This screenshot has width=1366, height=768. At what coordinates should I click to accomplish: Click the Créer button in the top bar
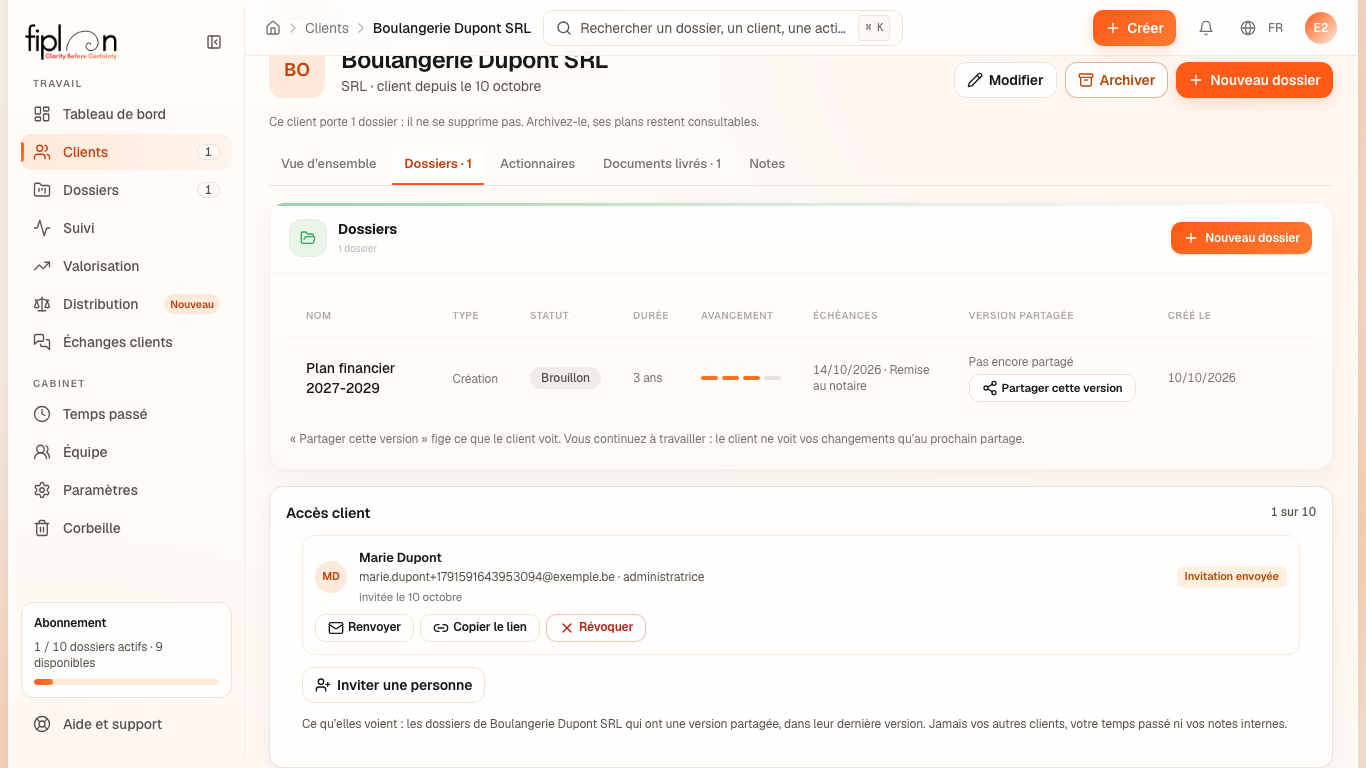coord(1134,28)
